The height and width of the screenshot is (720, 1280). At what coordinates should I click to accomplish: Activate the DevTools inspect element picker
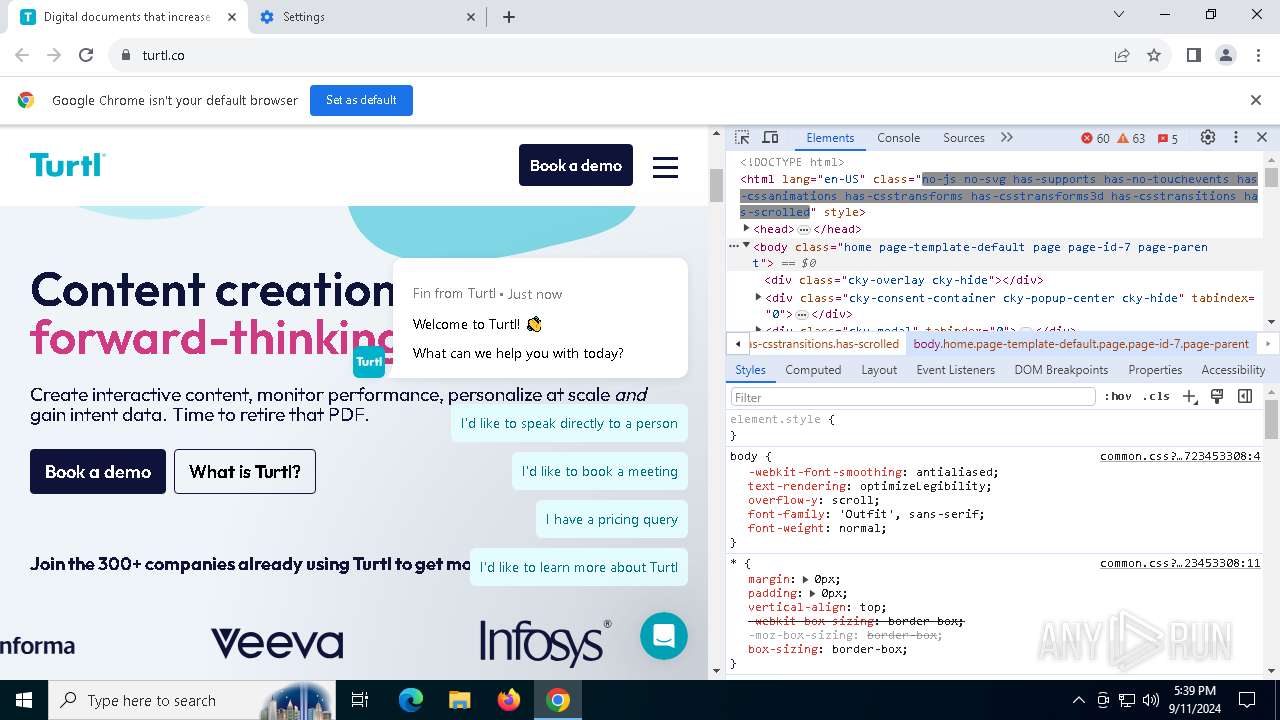(x=742, y=138)
